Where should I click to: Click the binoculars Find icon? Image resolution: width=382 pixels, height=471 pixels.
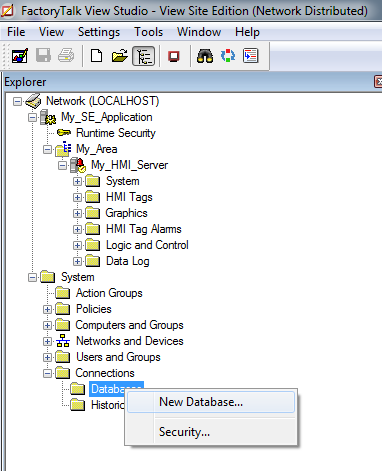pyautogui.click(x=205, y=56)
